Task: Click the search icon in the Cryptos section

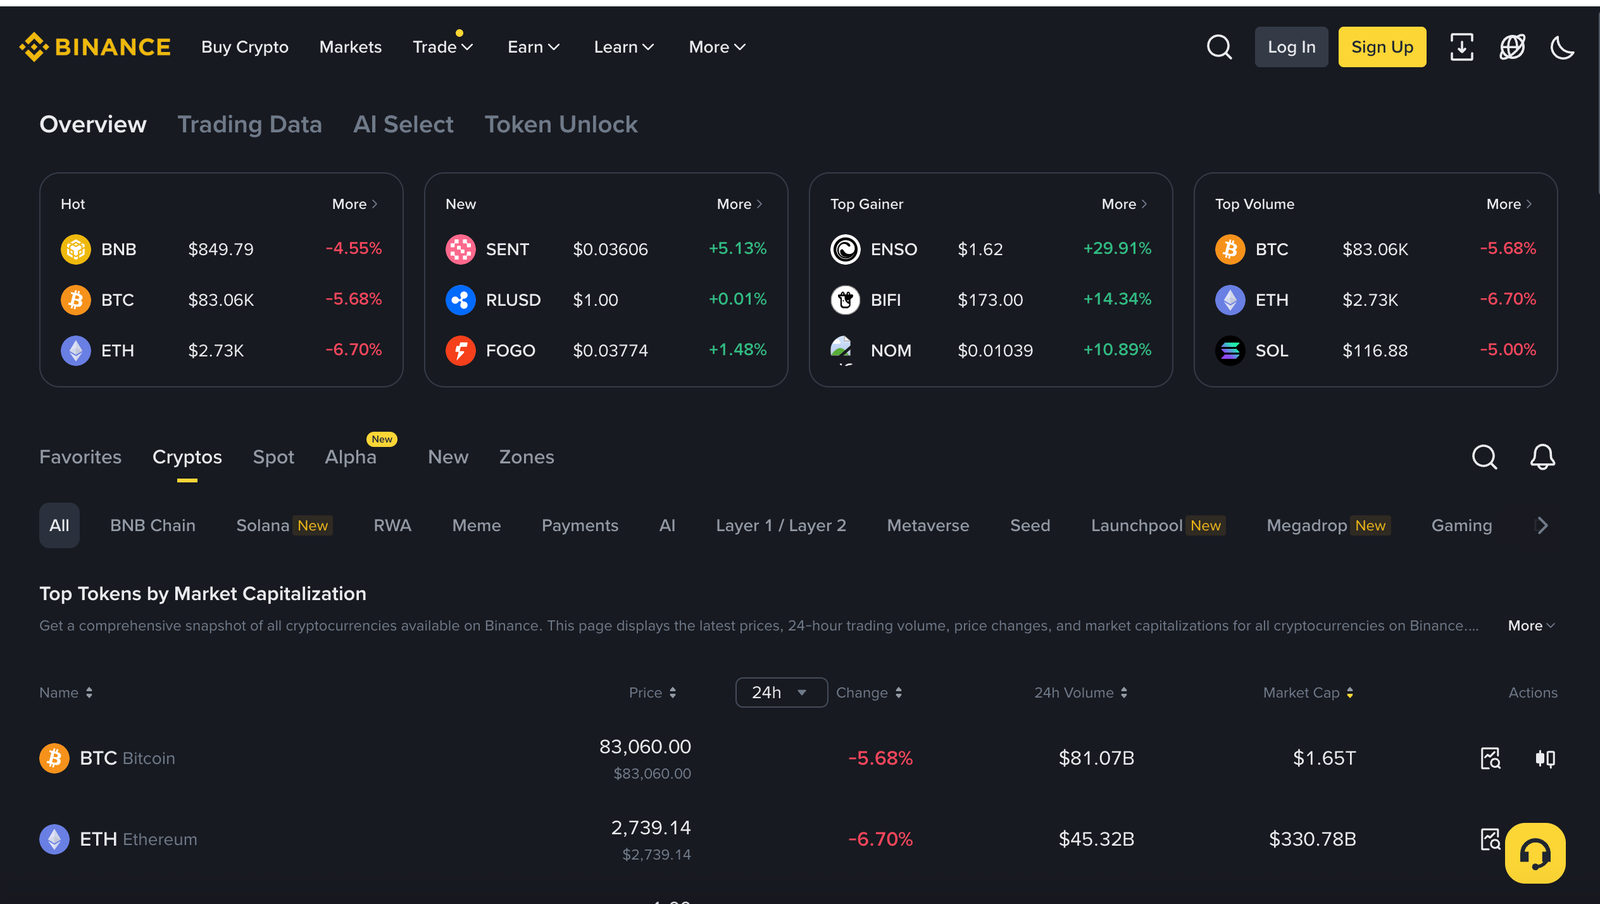Action: pyautogui.click(x=1484, y=457)
